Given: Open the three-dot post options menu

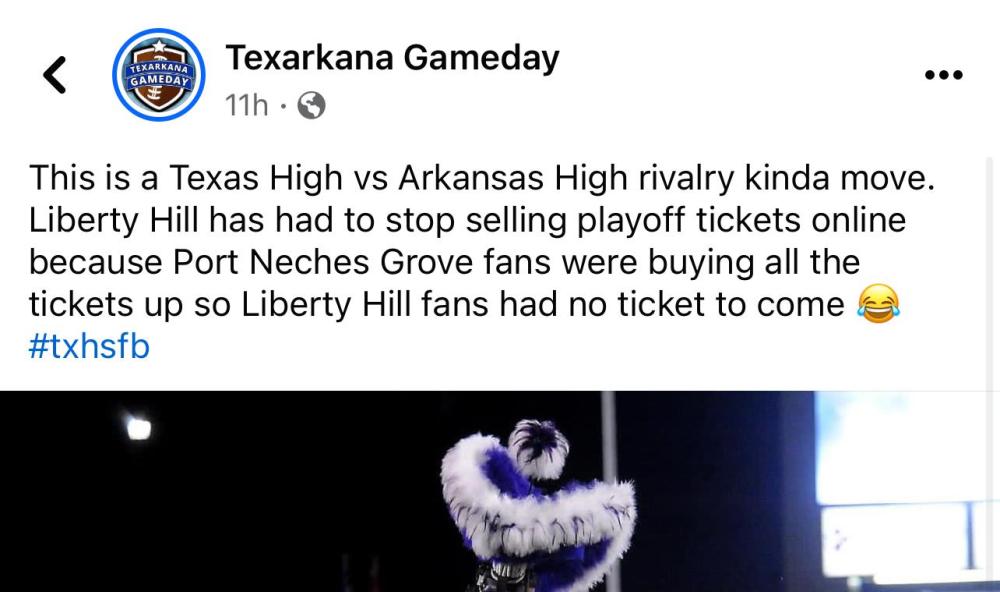Looking at the screenshot, I should [x=944, y=75].
